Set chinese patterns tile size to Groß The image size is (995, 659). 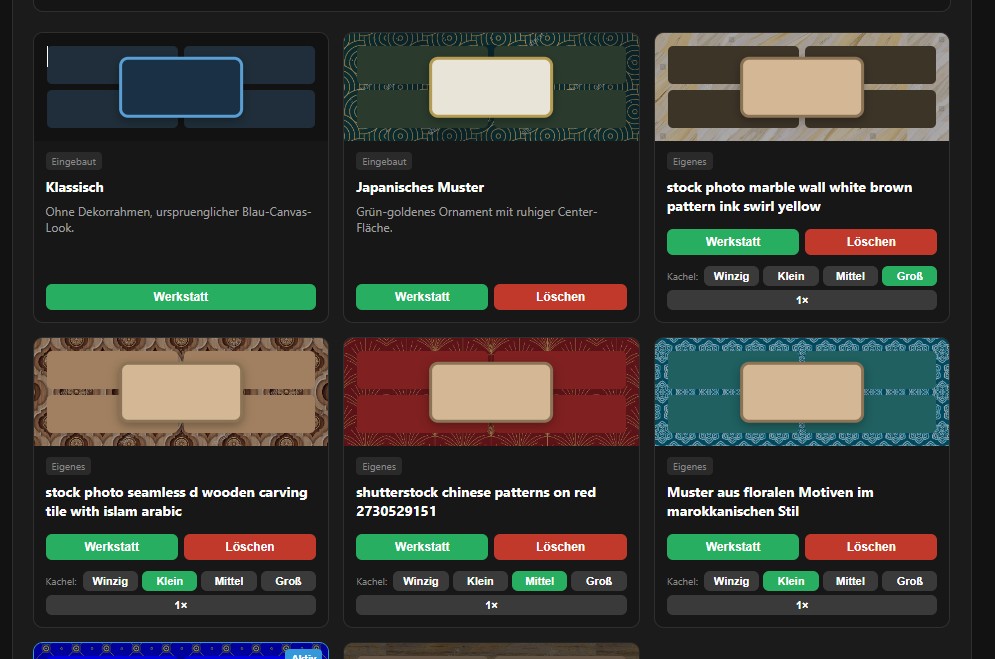coord(599,582)
